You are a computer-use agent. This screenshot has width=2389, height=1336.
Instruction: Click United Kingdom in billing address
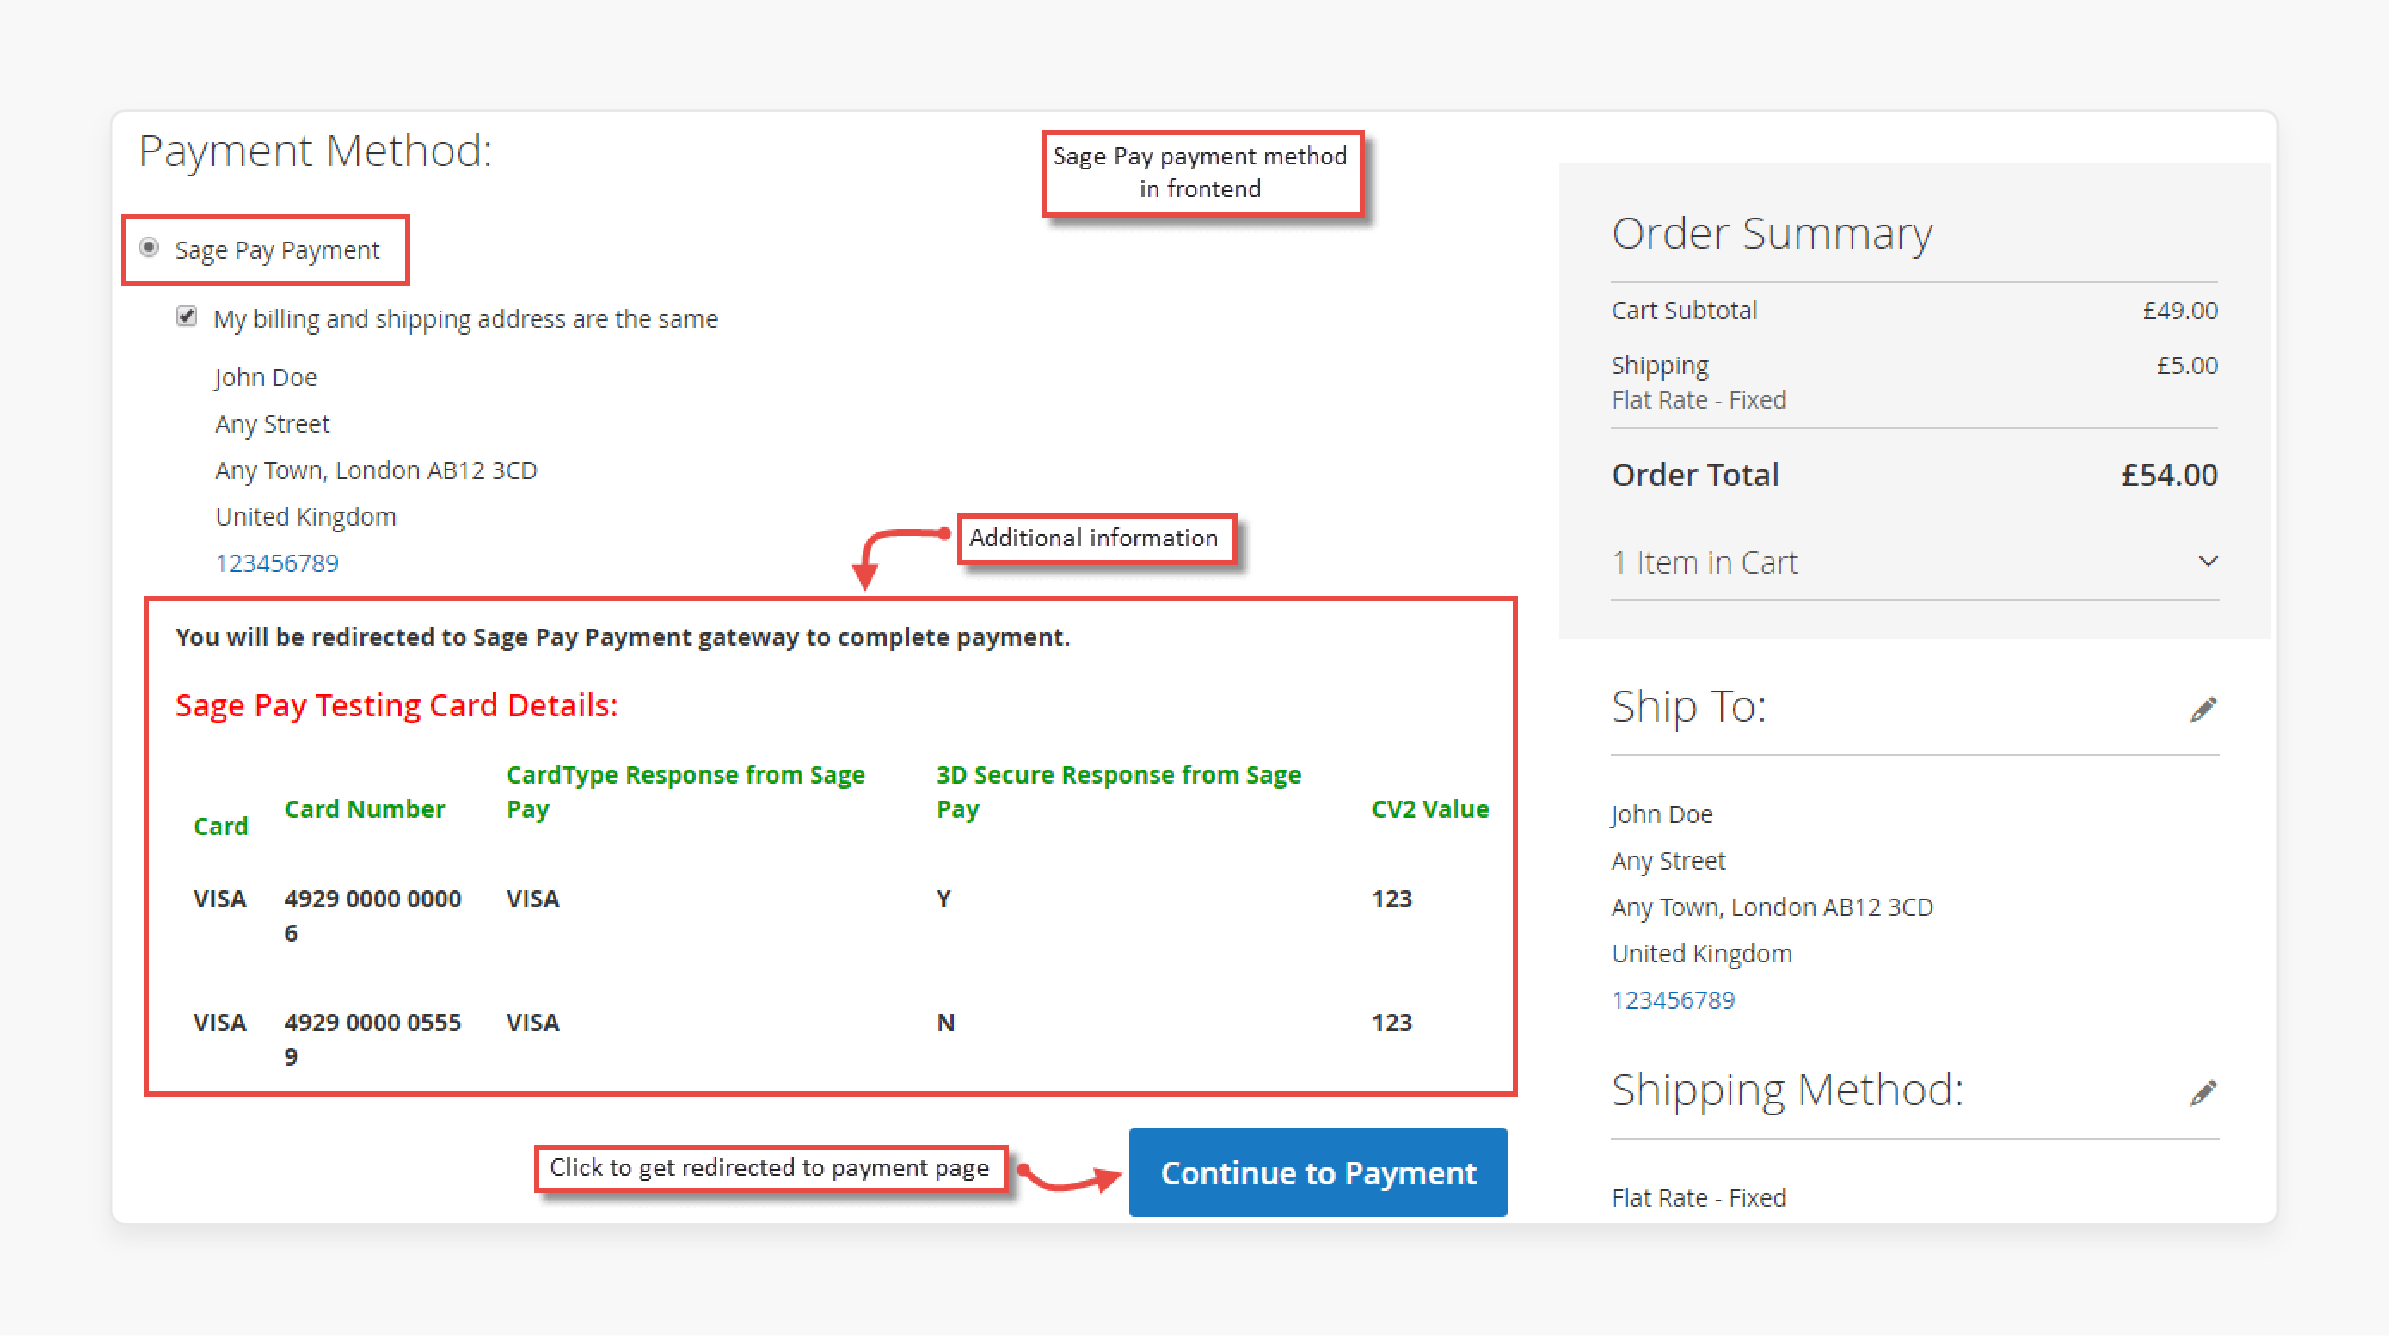coord(306,517)
